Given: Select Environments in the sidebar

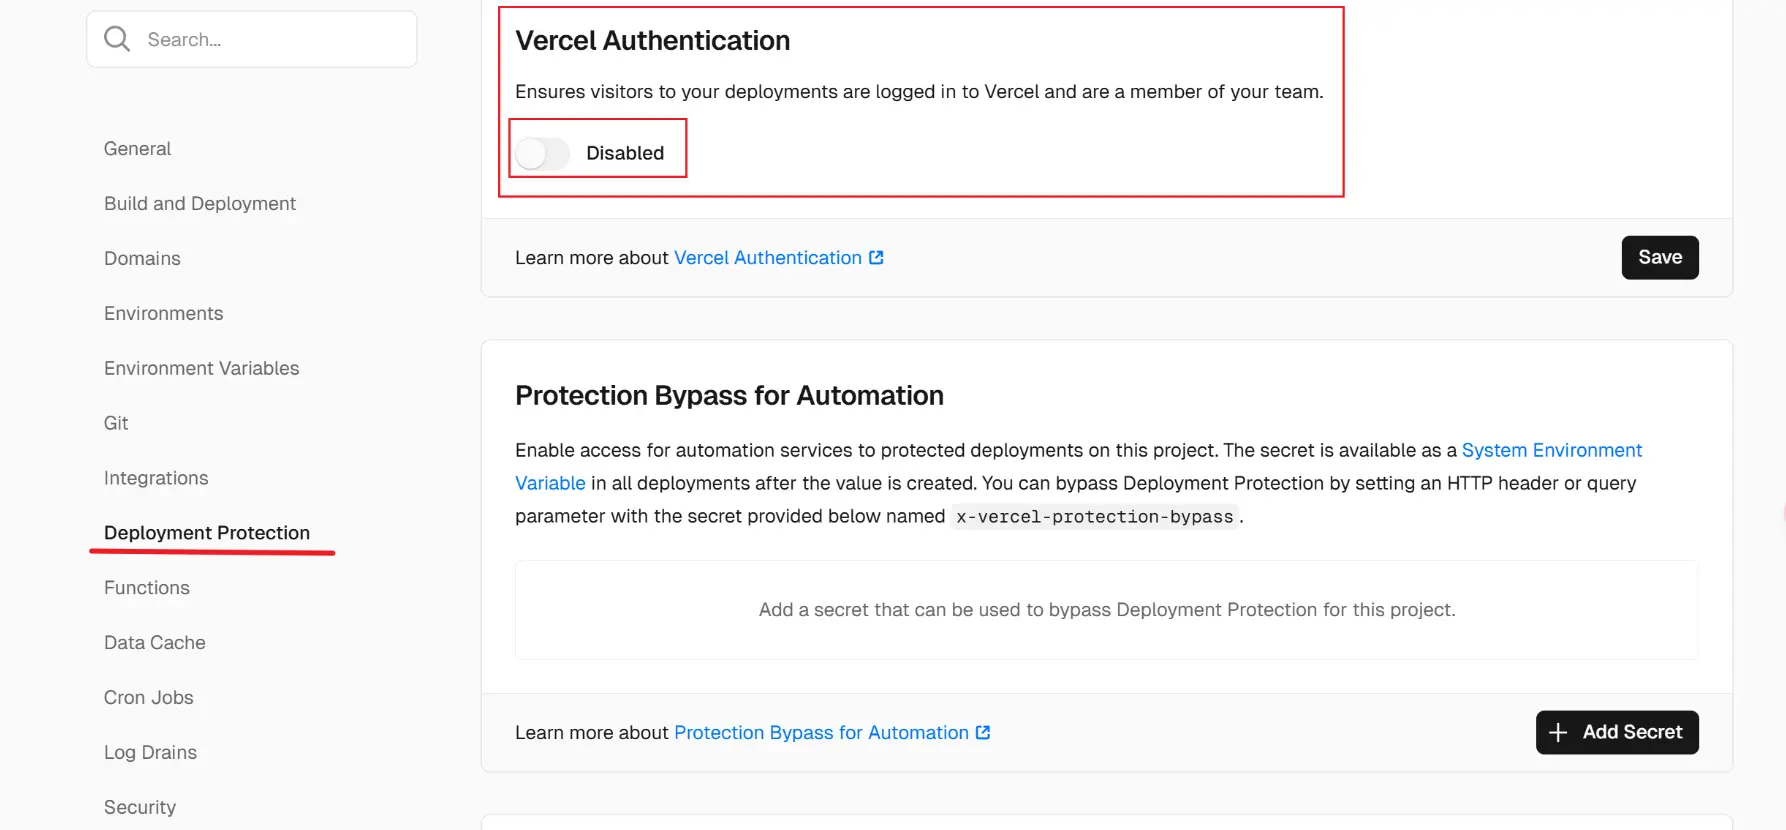Looking at the screenshot, I should [163, 314].
